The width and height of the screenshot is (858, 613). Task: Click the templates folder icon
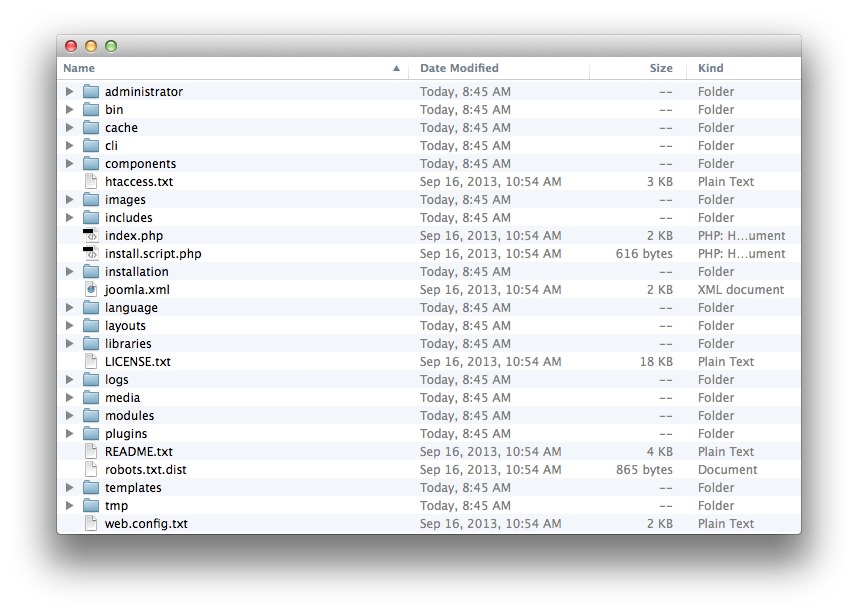pyautogui.click(x=91, y=488)
